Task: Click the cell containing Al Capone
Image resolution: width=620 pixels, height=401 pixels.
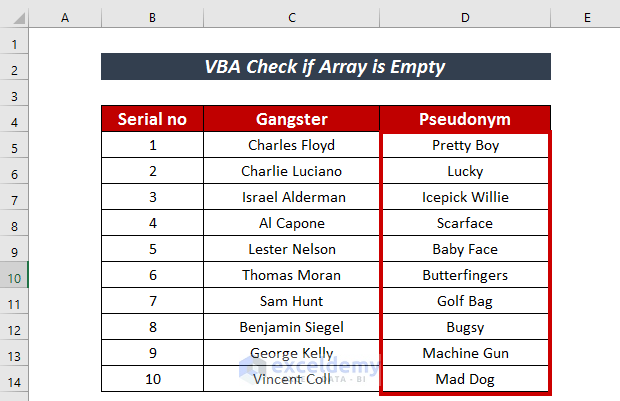Action: pos(291,223)
